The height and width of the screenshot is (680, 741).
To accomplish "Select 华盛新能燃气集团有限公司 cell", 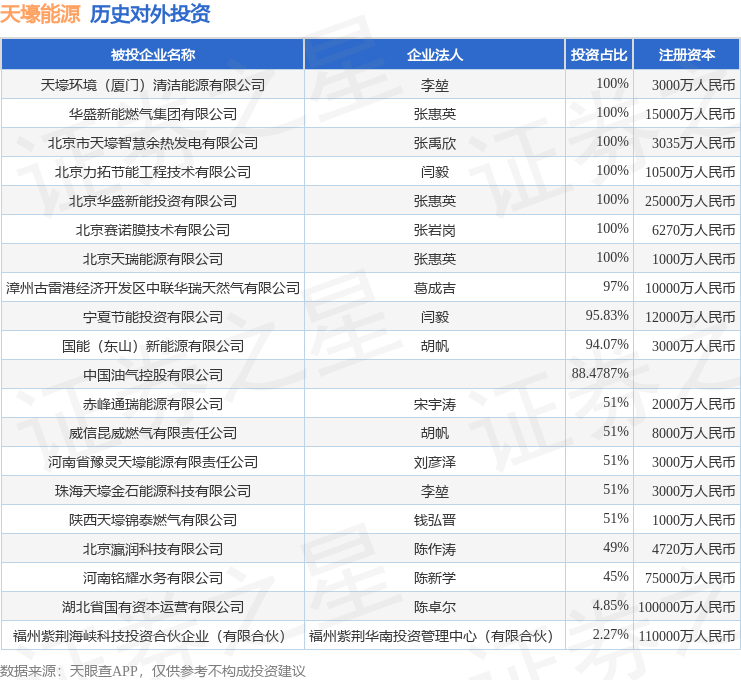I will (x=153, y=114).
